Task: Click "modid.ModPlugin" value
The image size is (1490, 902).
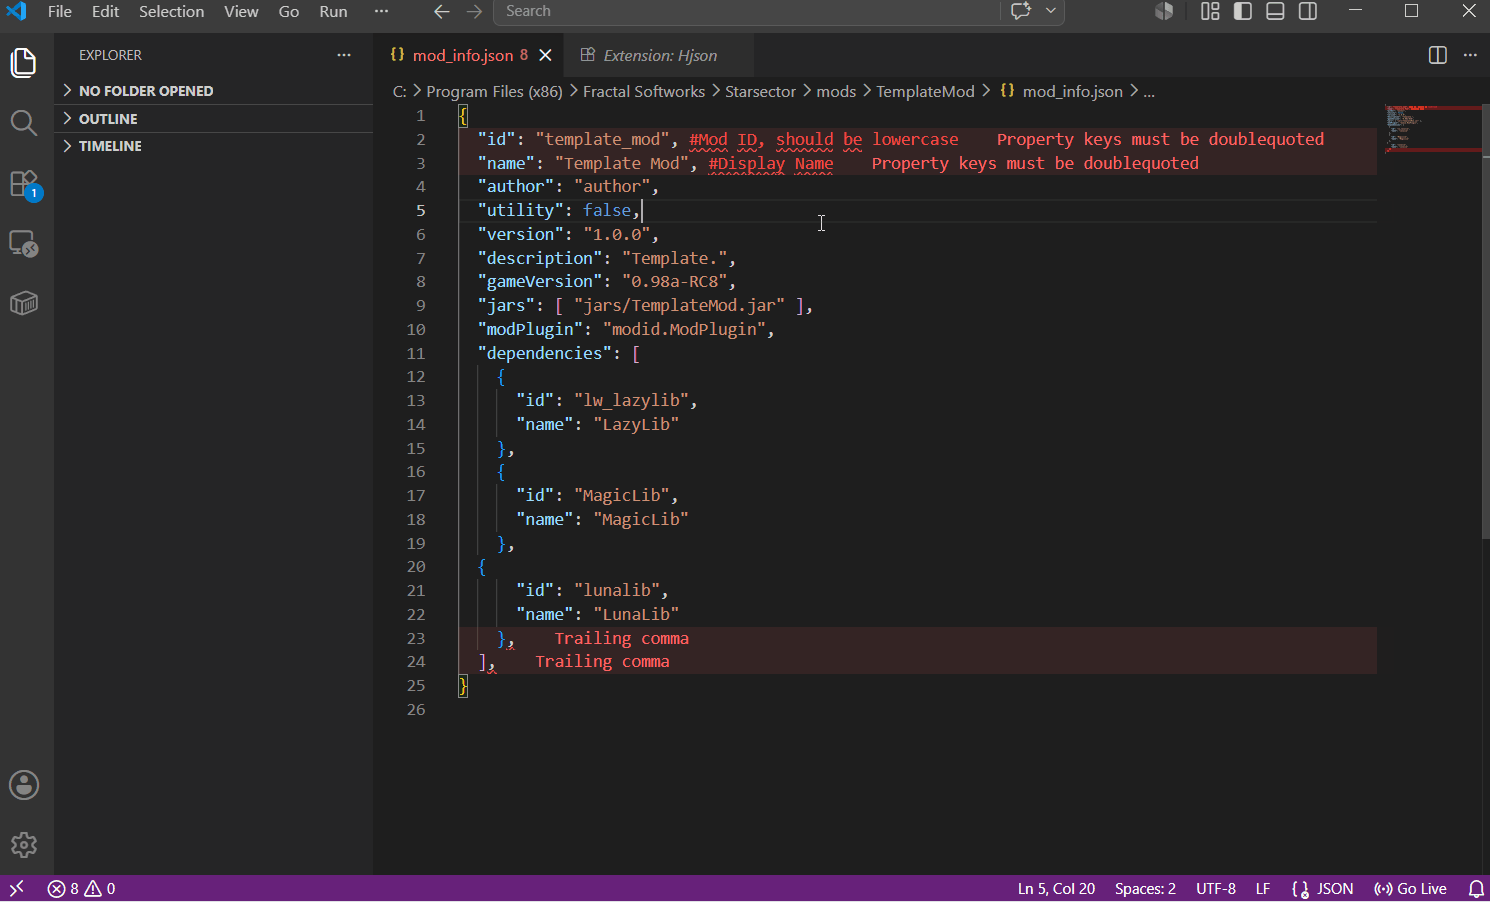Action: 684,329
